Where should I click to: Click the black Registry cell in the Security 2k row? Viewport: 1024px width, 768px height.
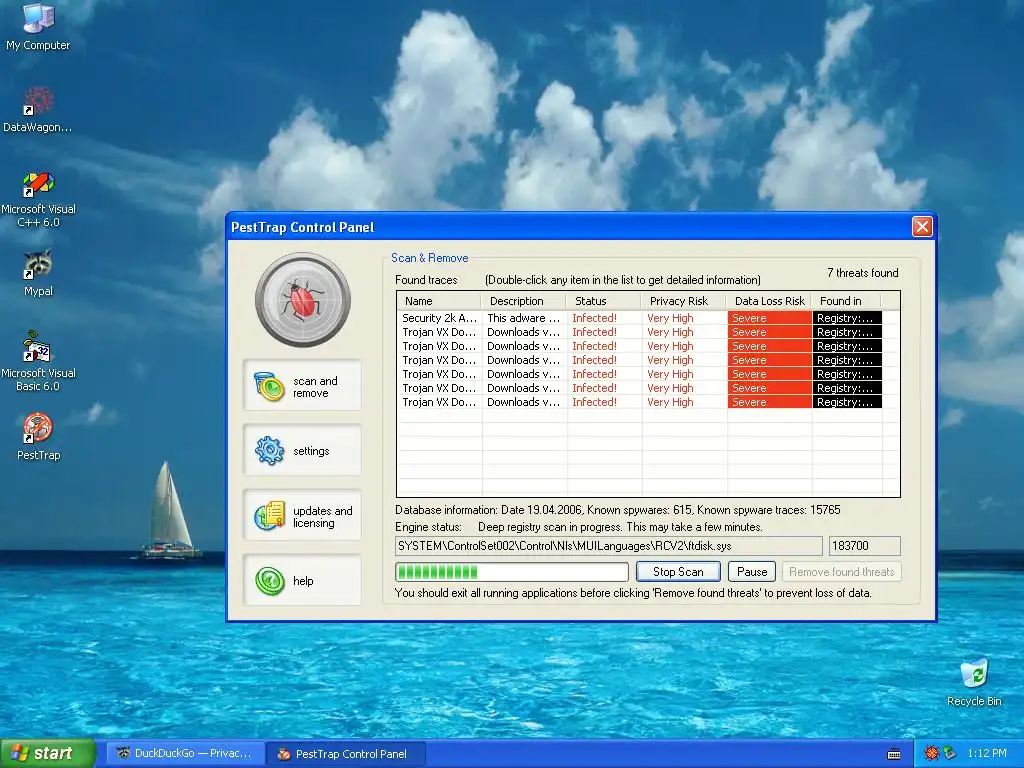pos(847,318)
